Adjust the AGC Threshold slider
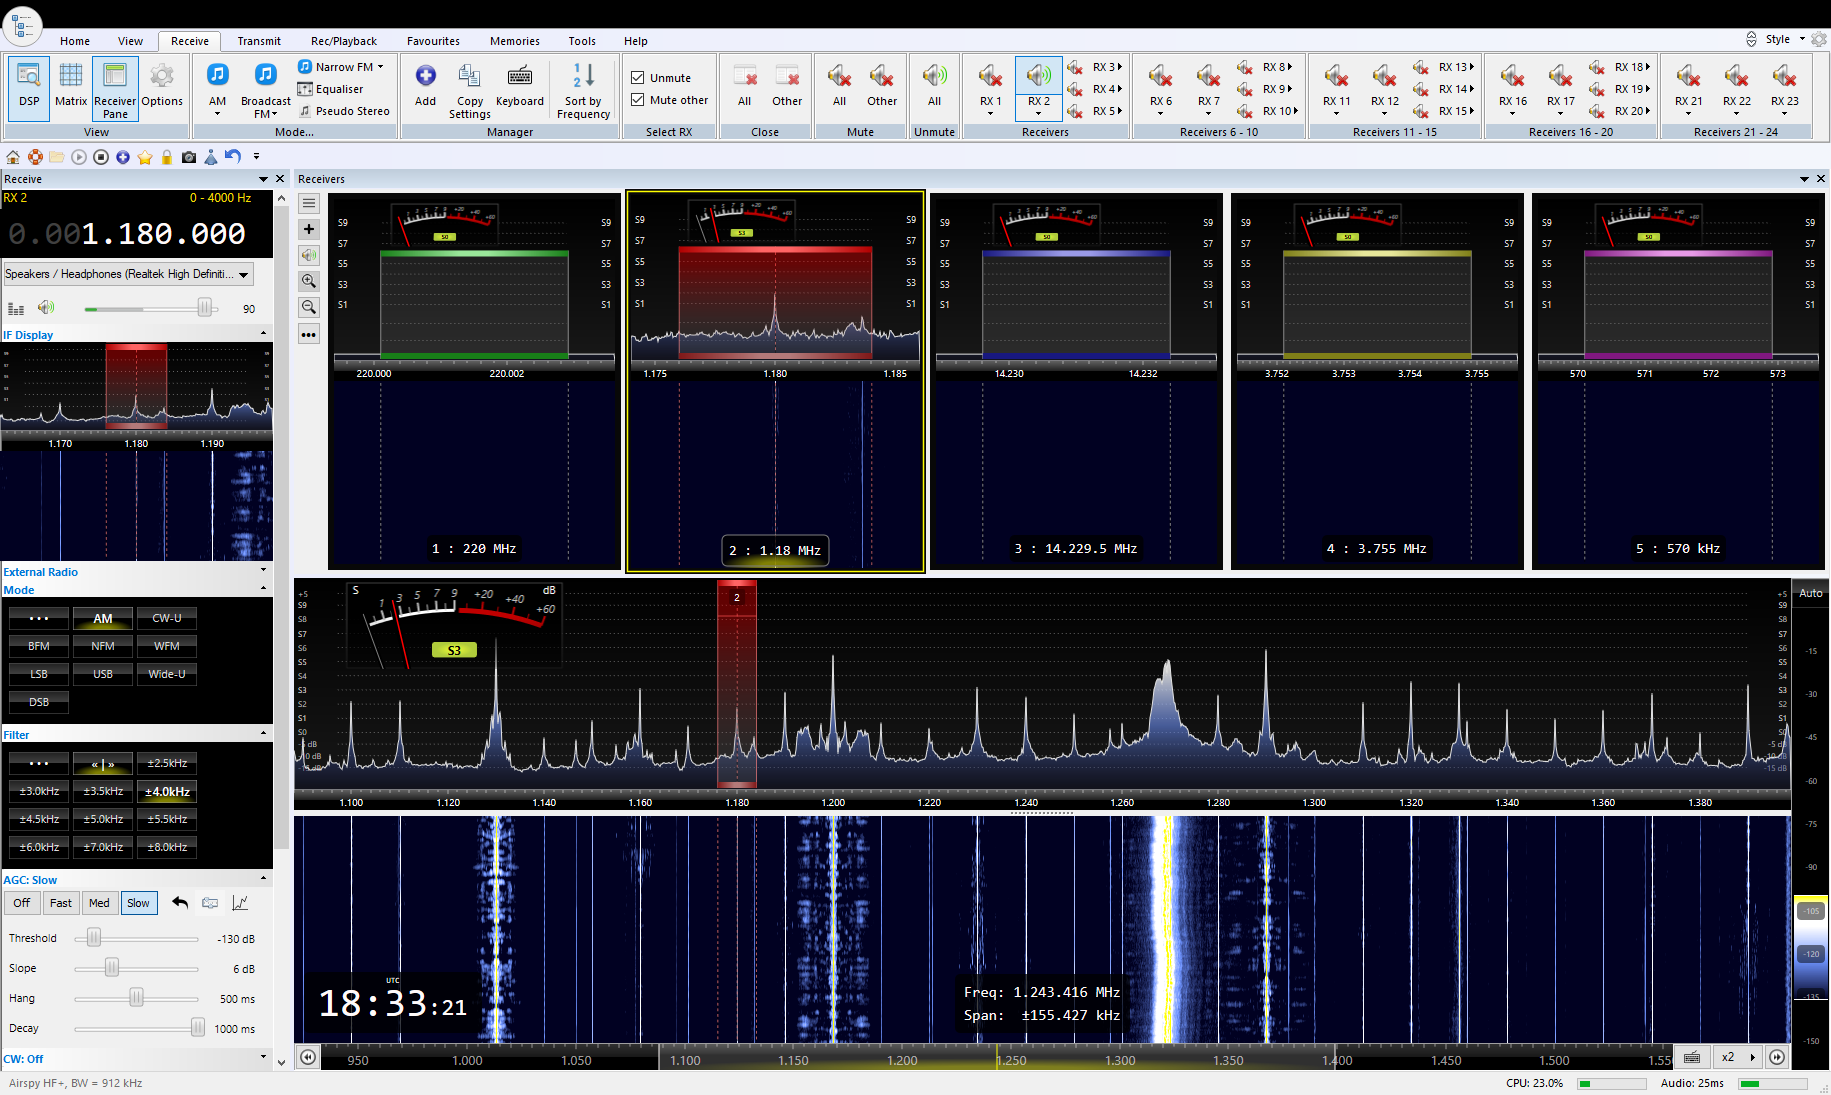The image size is (1831, 1095). pos(94,938)
